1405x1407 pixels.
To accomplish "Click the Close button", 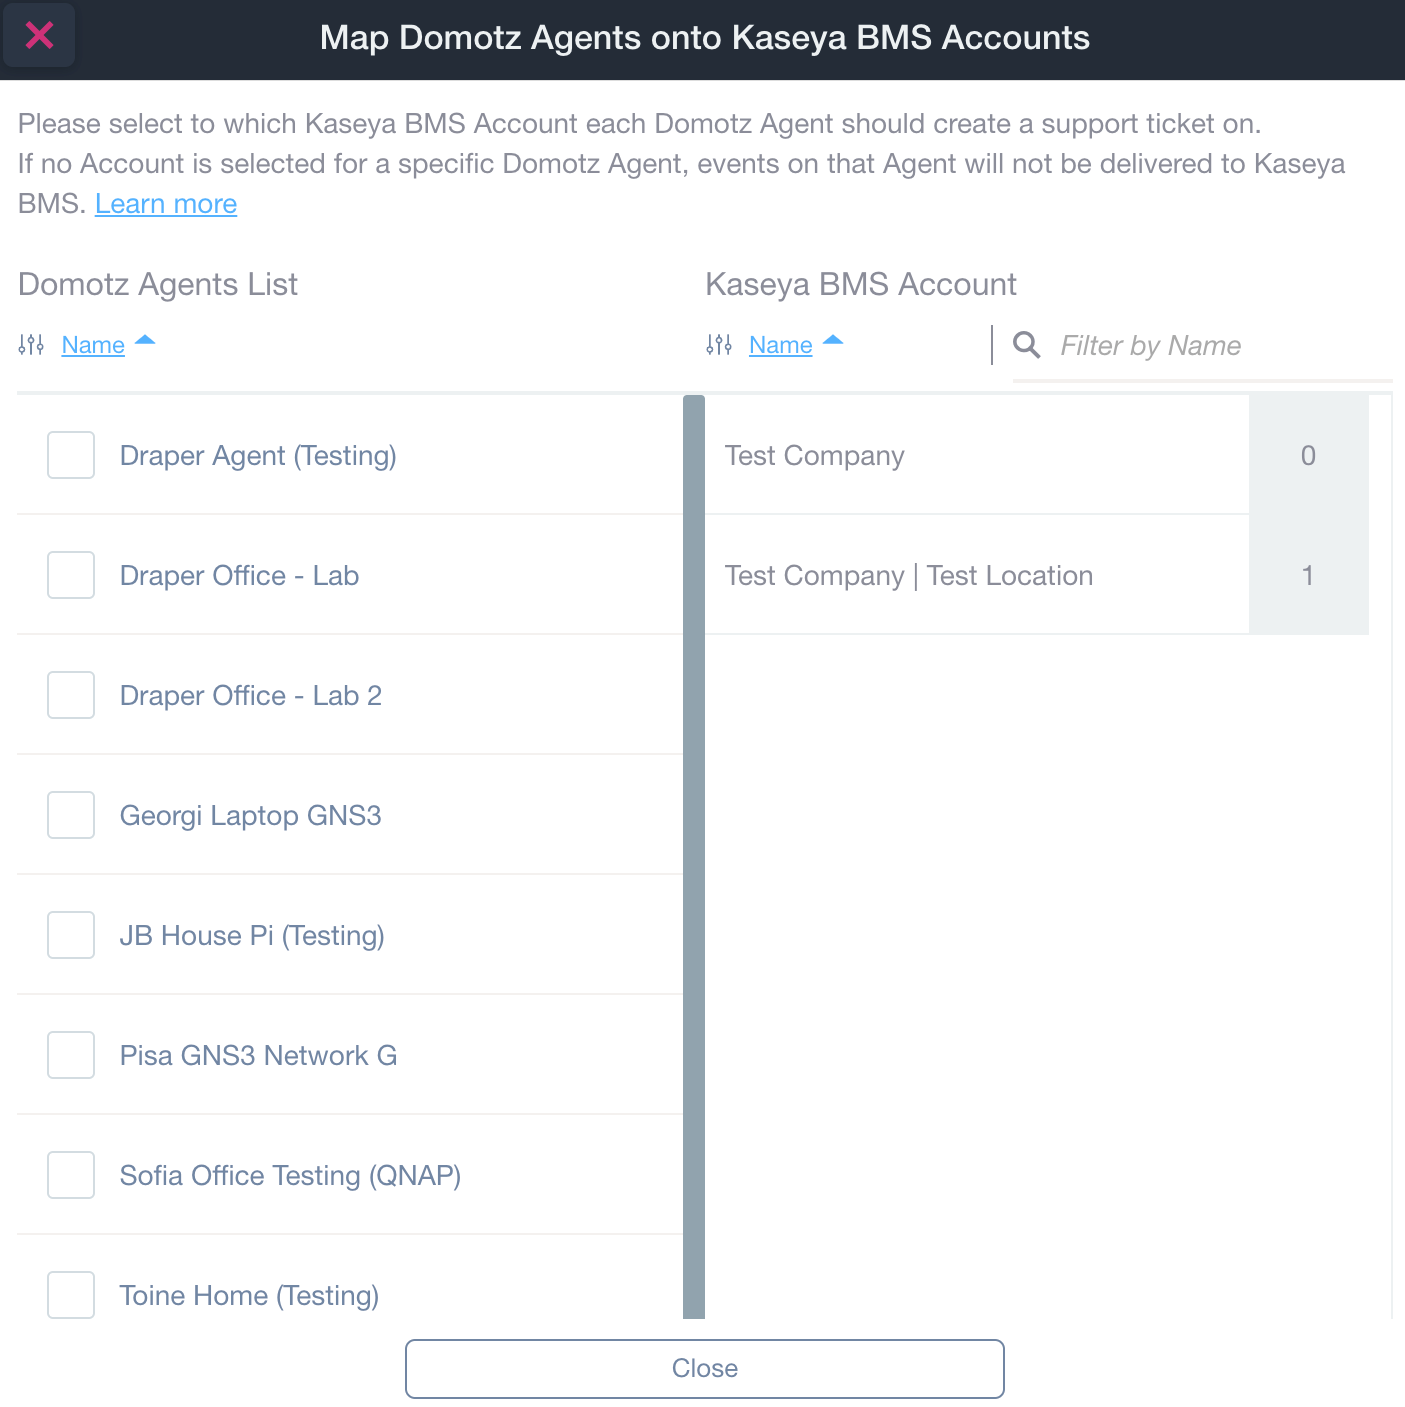I will click(x=703, y=1368).
